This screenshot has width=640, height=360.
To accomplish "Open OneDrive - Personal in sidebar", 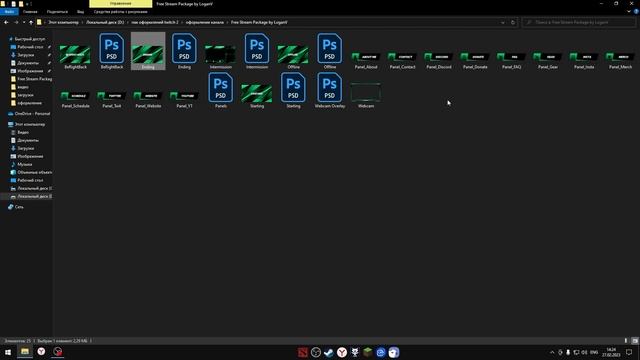I will pos(29,114).
